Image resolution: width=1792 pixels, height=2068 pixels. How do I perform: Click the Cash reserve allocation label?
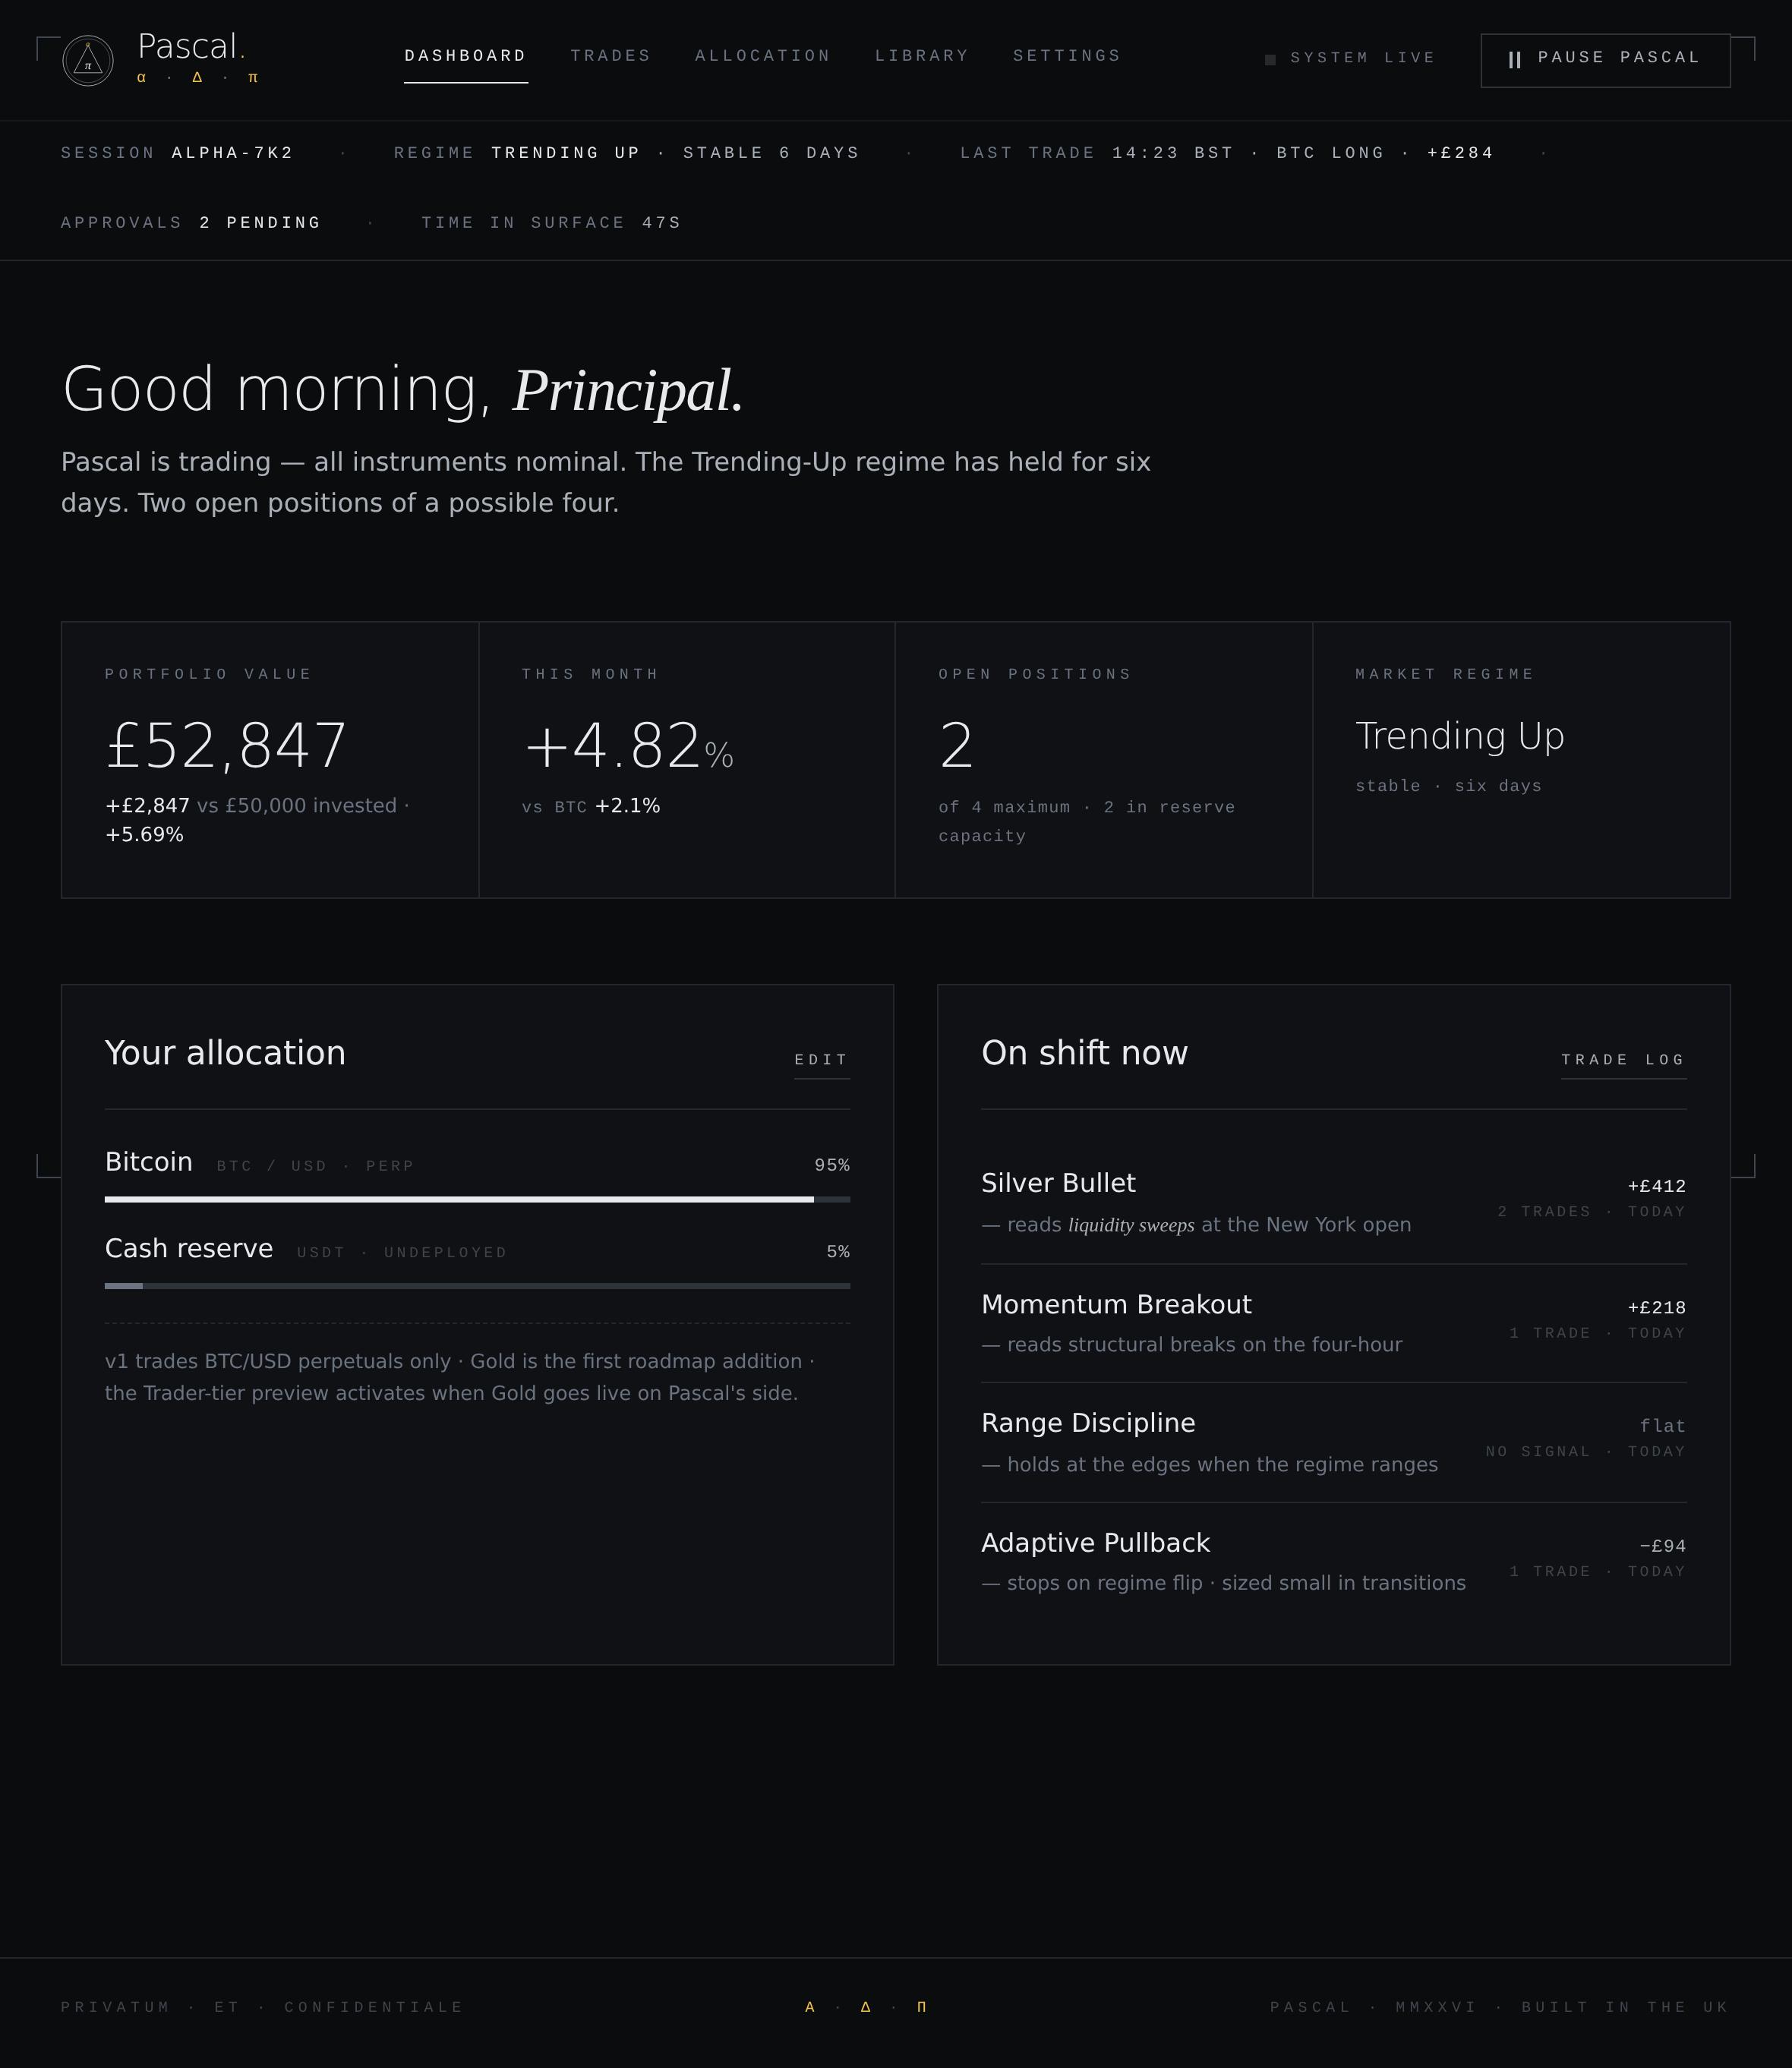(x=189, y=1249)
